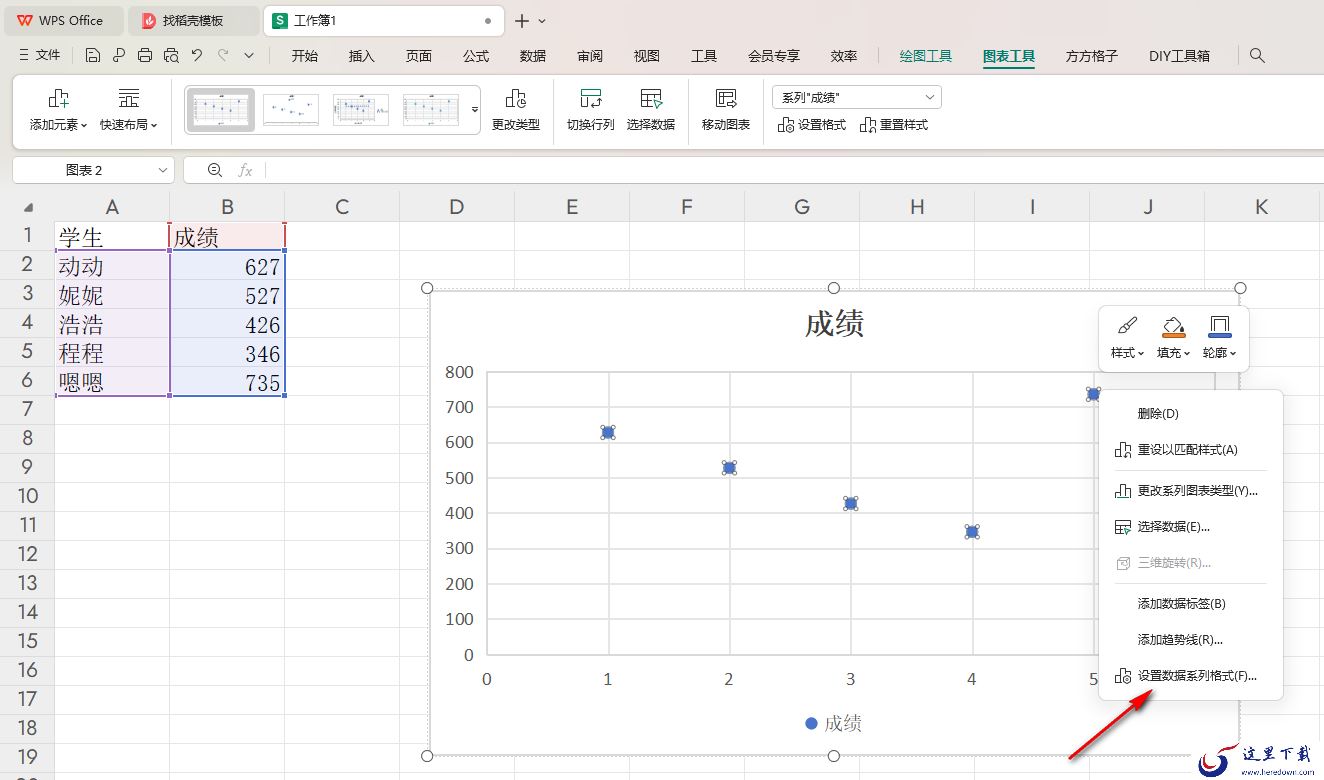
Task: Click Reset Style (重置样式) in ribbon
Action: 894,125
